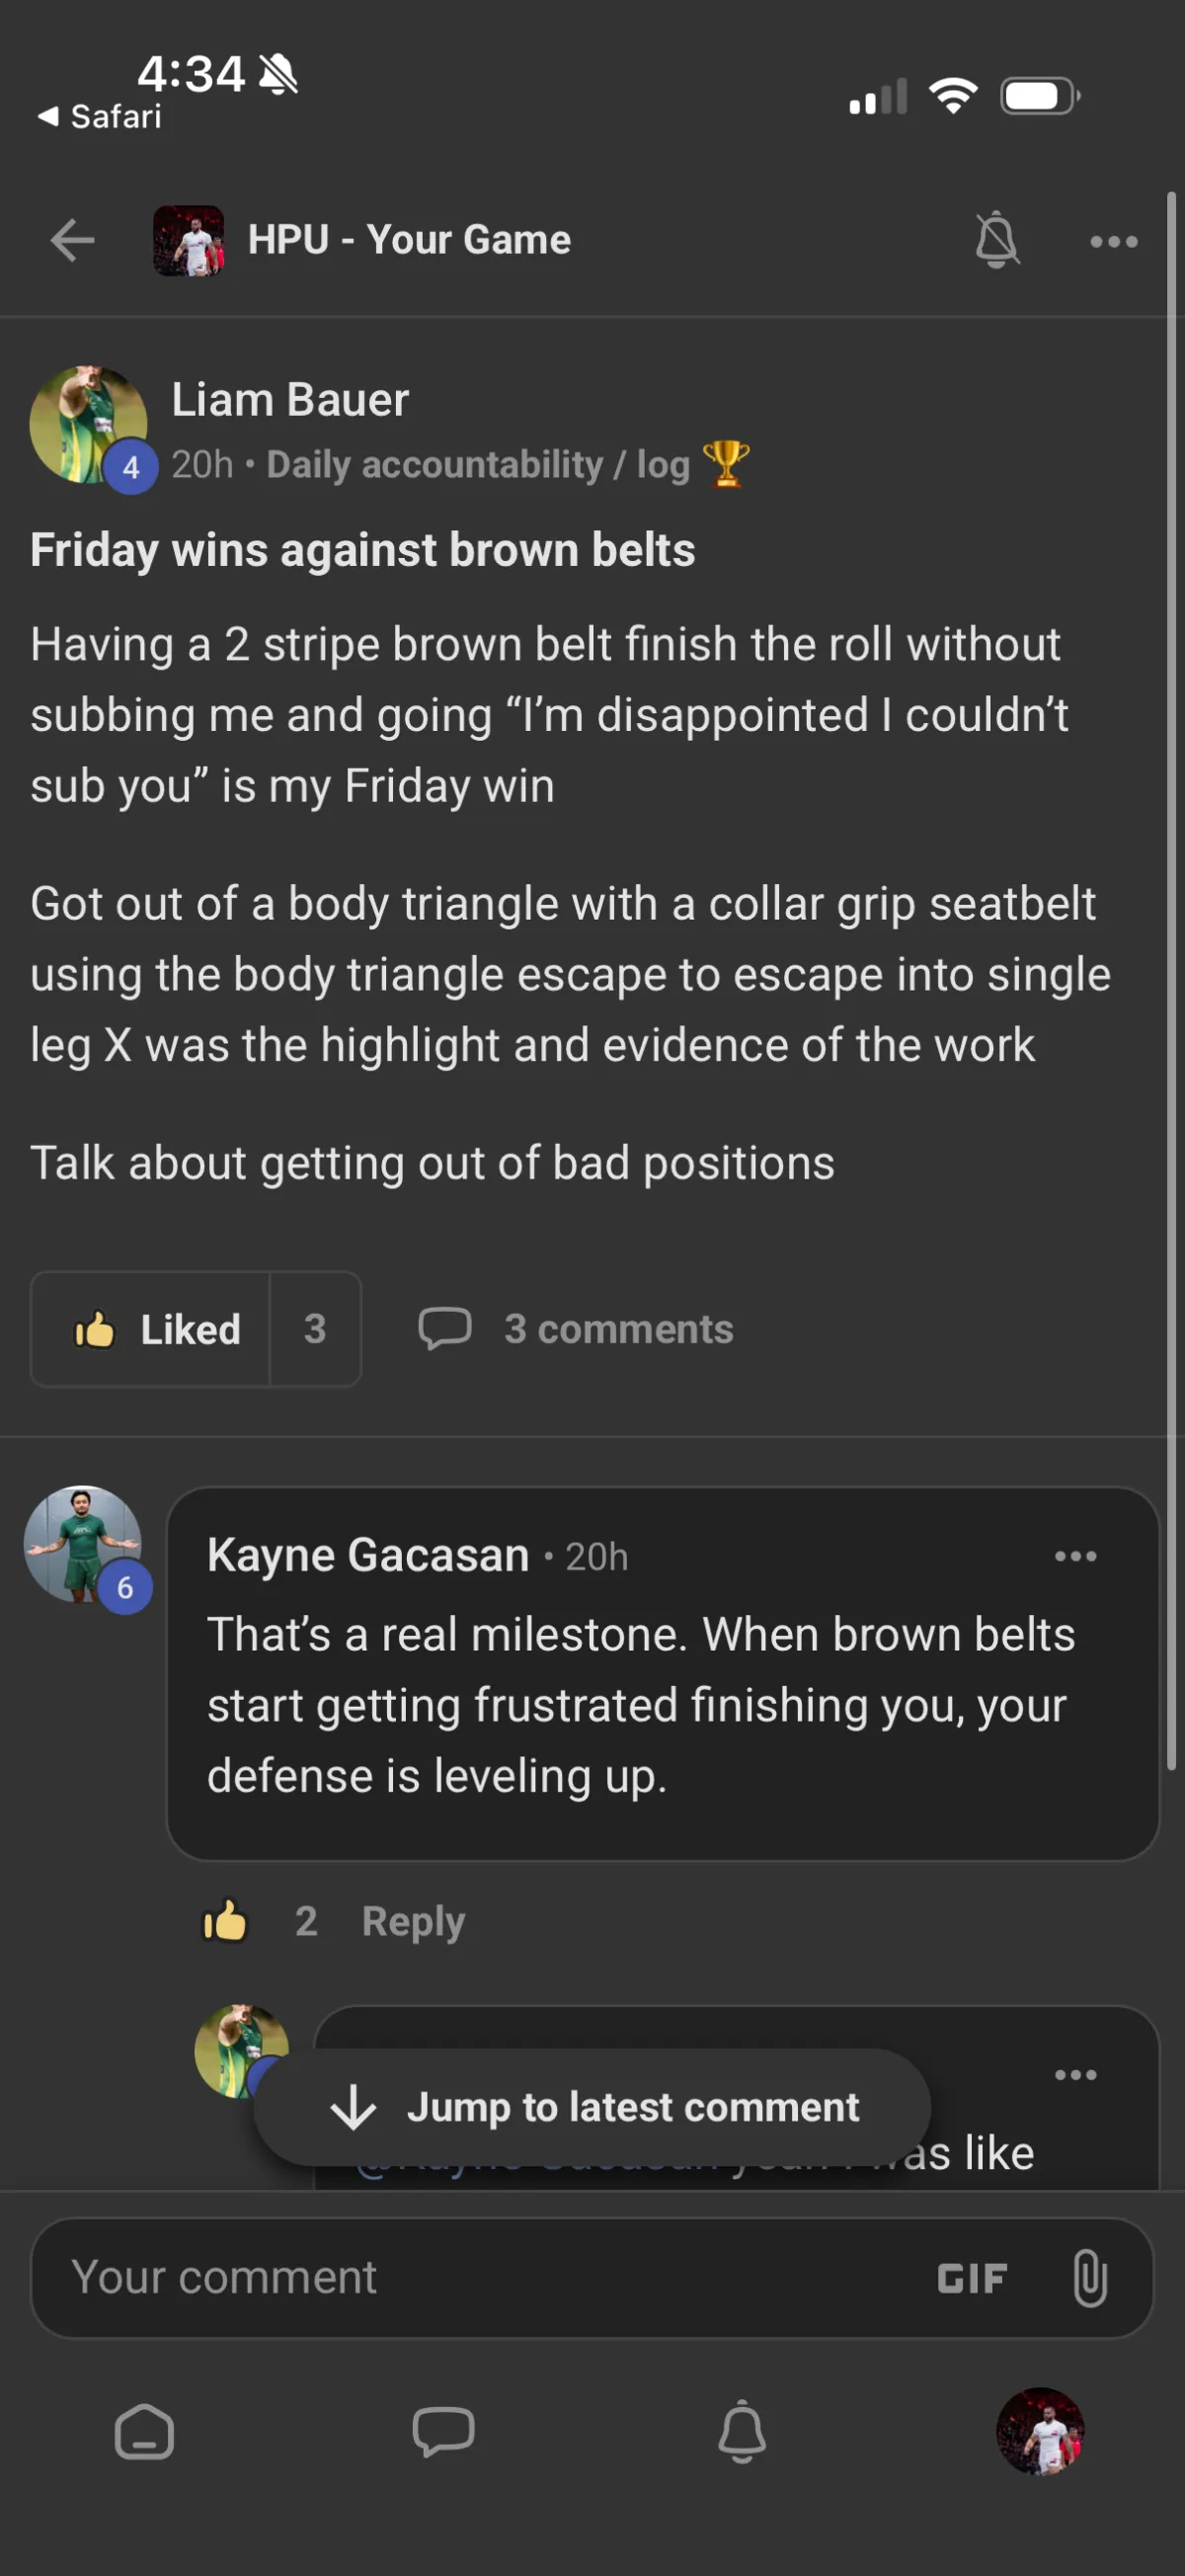Open the Chat tab in bottom bar
This screenshot has height=2576, width=1185.
click(443, 2431)
